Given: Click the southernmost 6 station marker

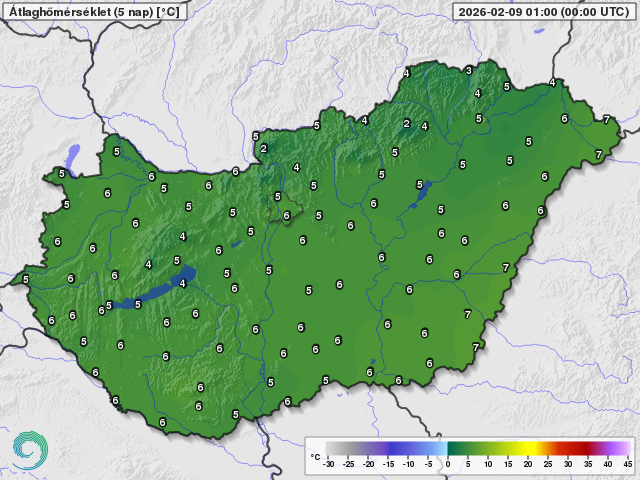Looking at the screenshot, I should (162, 423).
